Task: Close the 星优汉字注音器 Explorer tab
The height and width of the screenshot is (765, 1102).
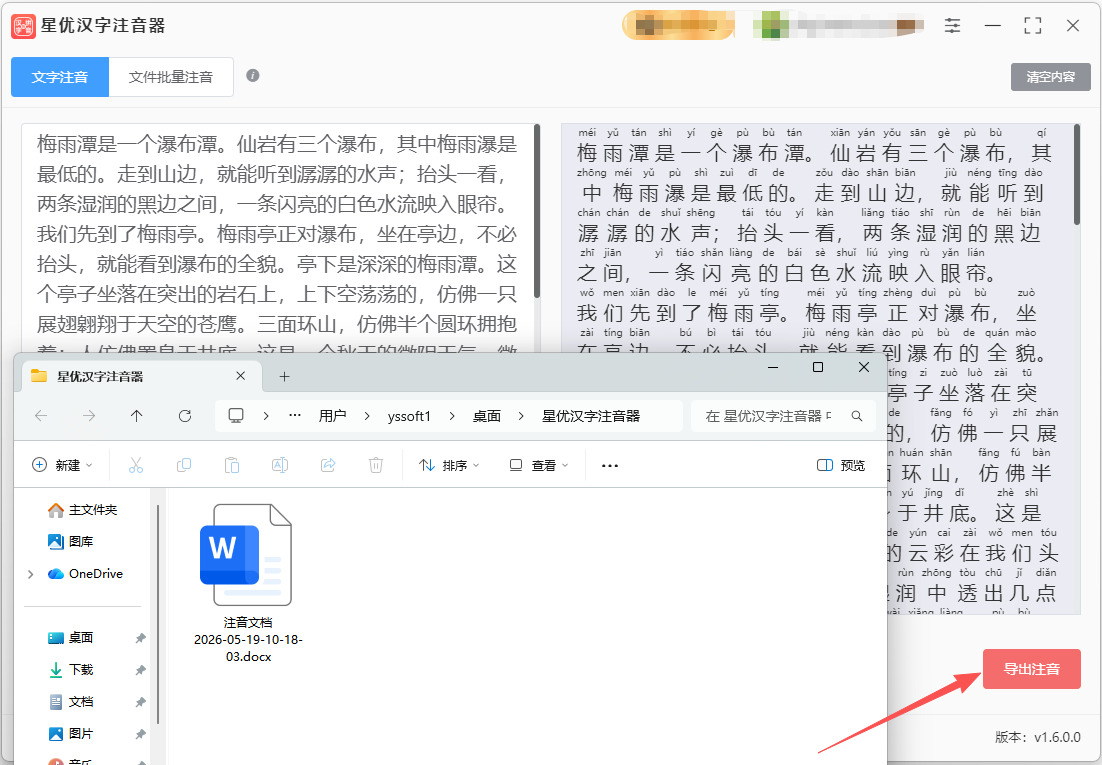Action: tap(240, 376)
